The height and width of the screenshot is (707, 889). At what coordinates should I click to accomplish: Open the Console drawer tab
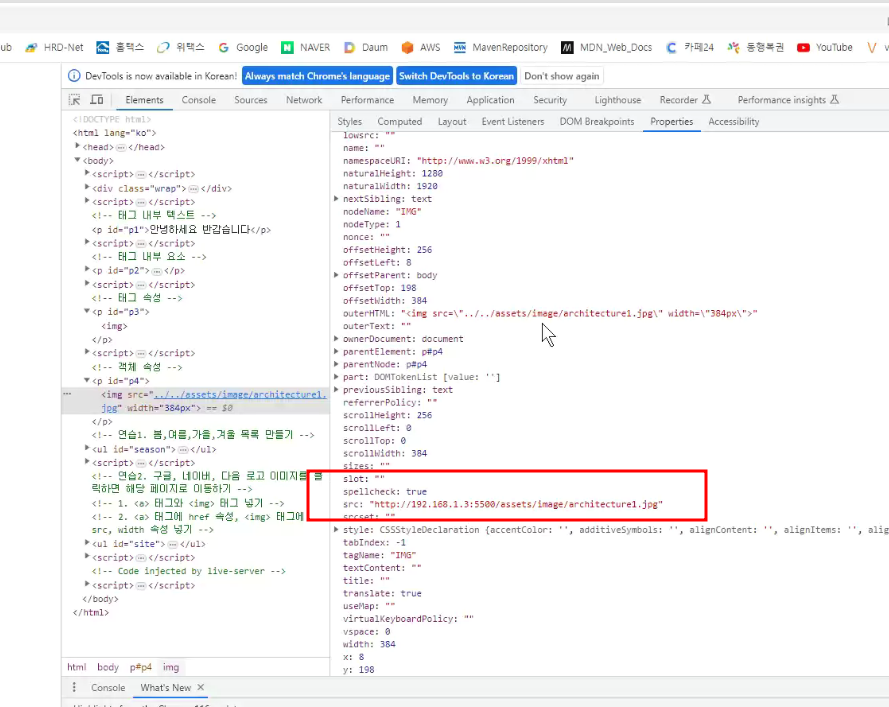(108, 687)
